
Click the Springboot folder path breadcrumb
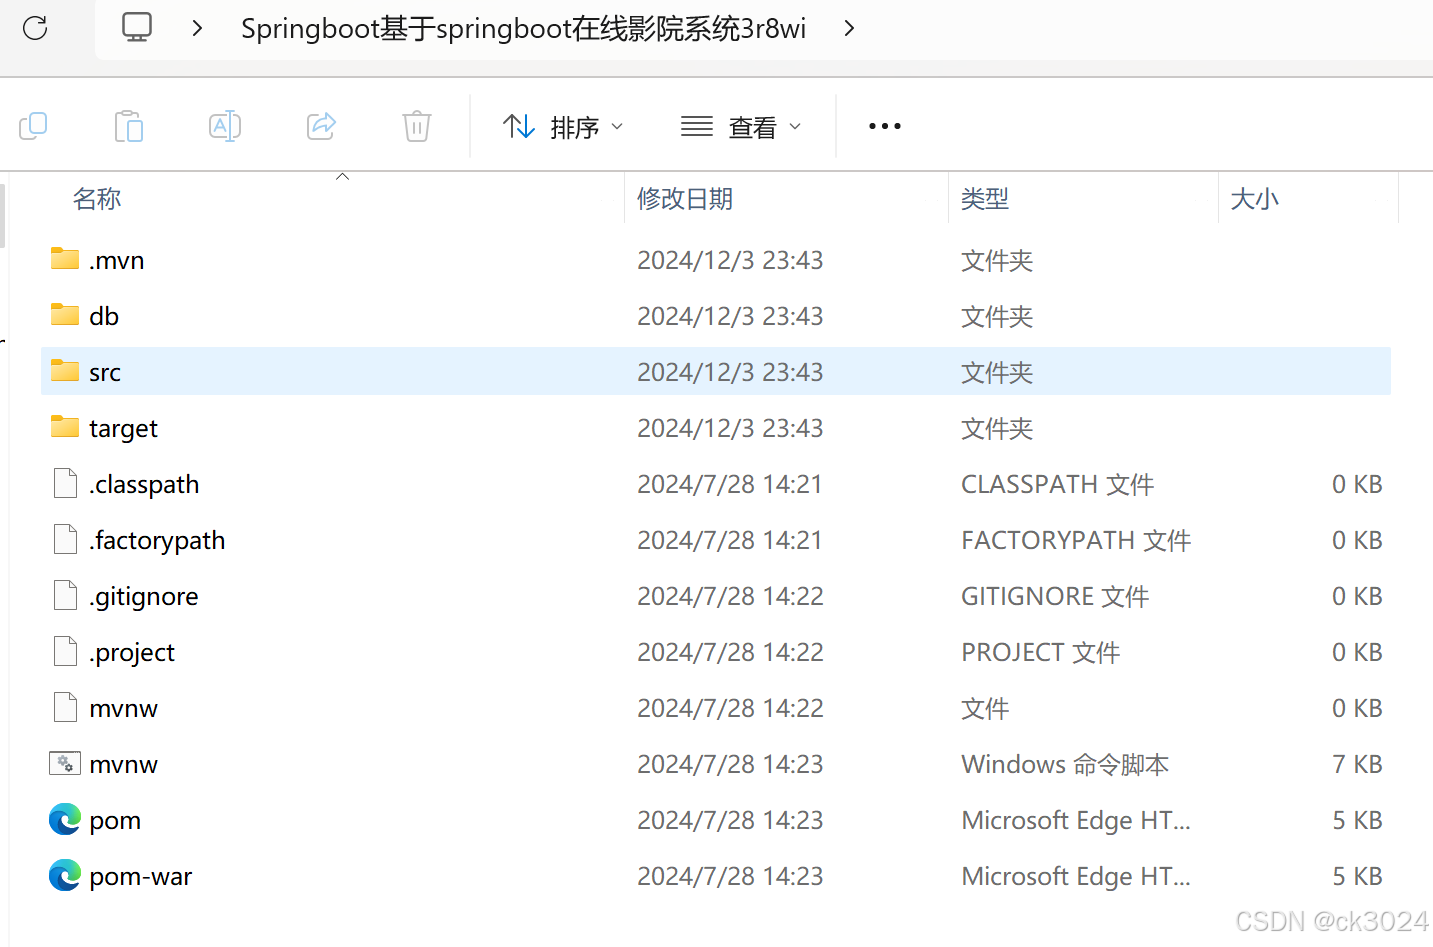click(523, 28)
